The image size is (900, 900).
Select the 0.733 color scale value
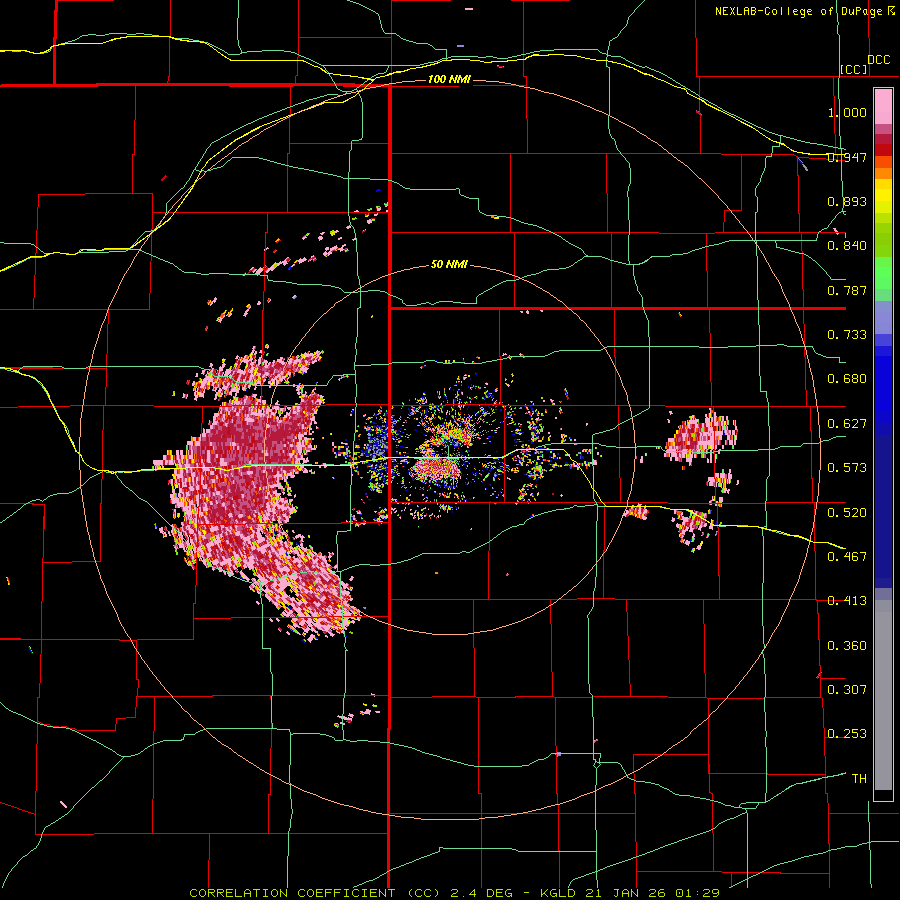click(847, 335)
